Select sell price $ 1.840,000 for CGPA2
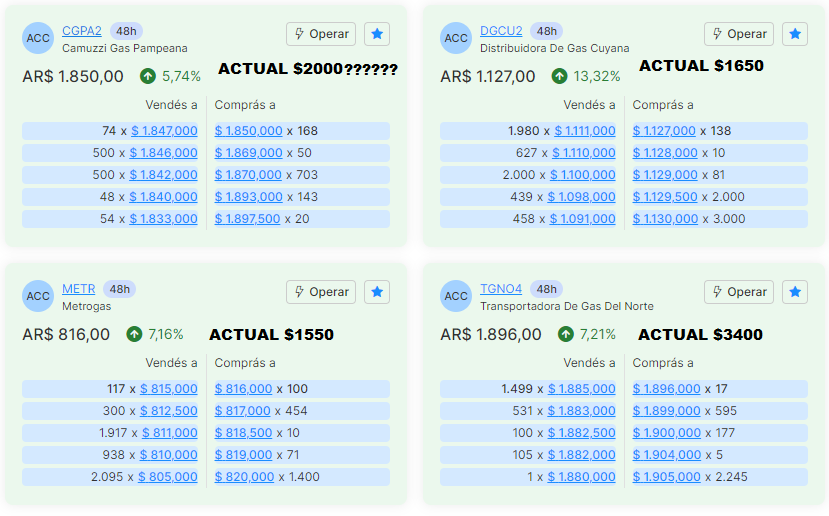This screenshot has width=829, height=516. 163,197
